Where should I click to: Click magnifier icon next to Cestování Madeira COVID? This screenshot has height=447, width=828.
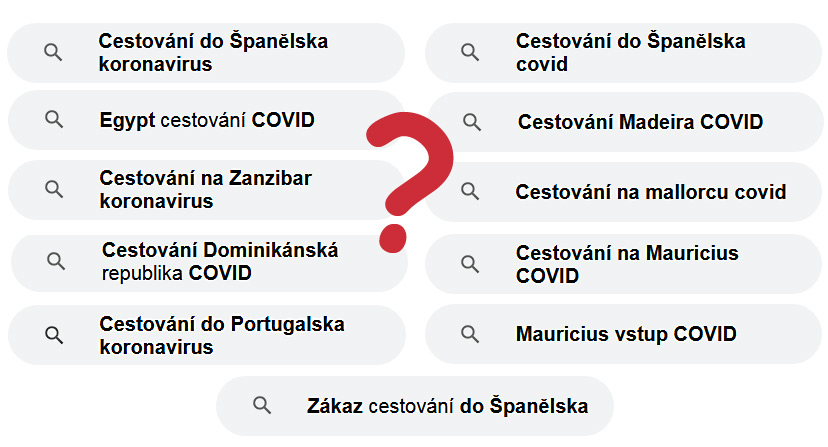click(x=472, y=121)
